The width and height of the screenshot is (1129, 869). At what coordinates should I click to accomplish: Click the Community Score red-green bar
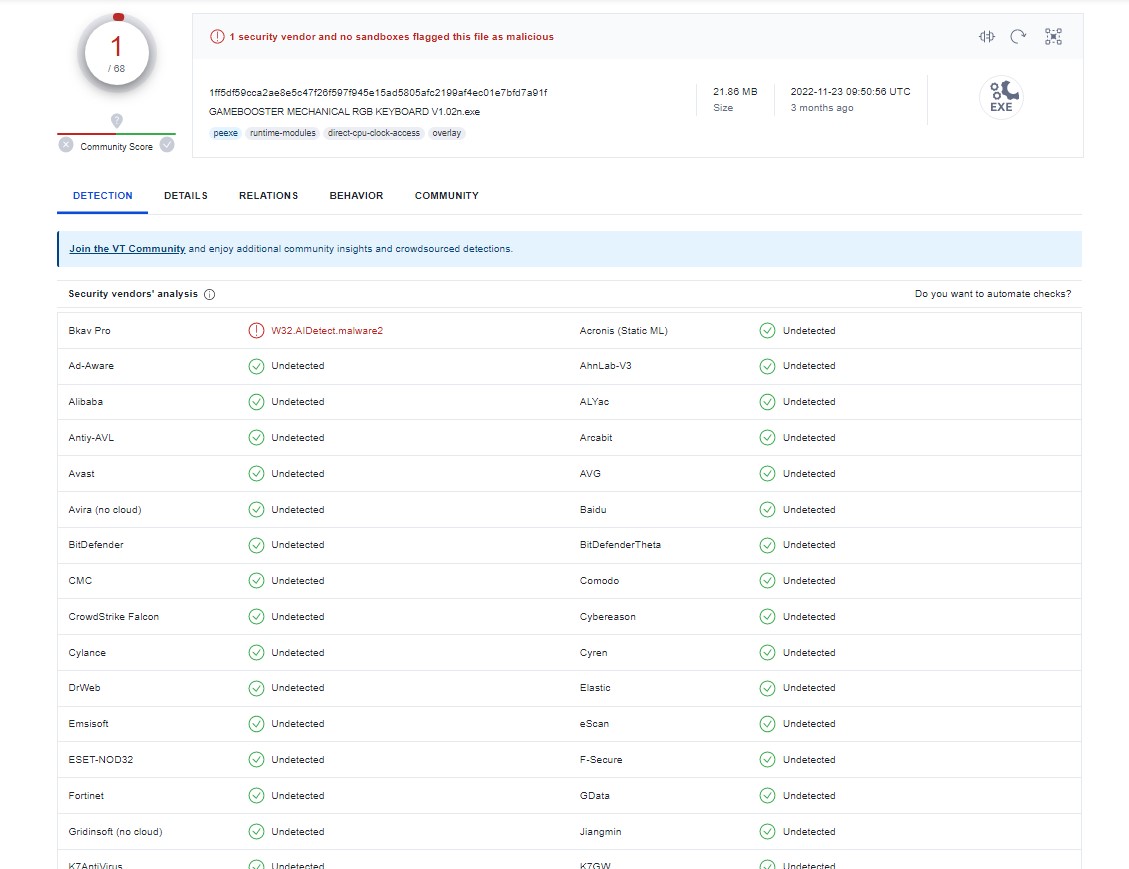117,134
